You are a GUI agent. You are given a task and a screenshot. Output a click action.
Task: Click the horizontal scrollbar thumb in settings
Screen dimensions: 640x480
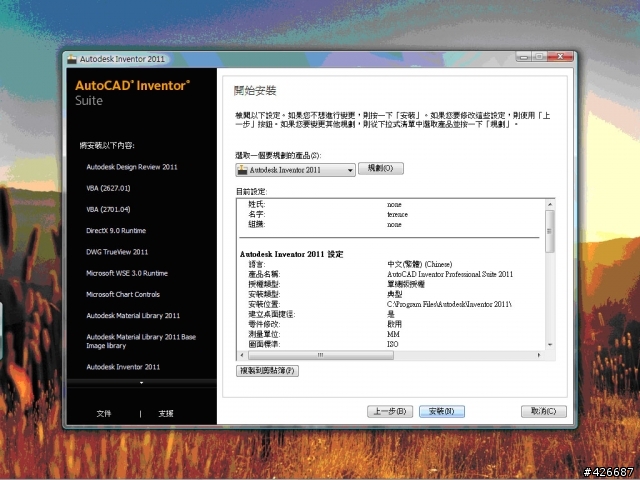pos(321,355)
